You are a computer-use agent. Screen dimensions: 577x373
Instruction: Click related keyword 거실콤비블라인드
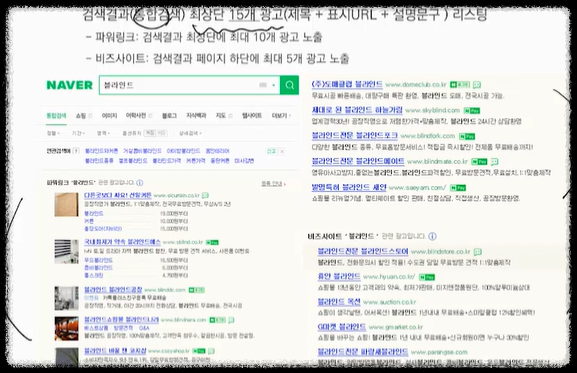[142, 151]
